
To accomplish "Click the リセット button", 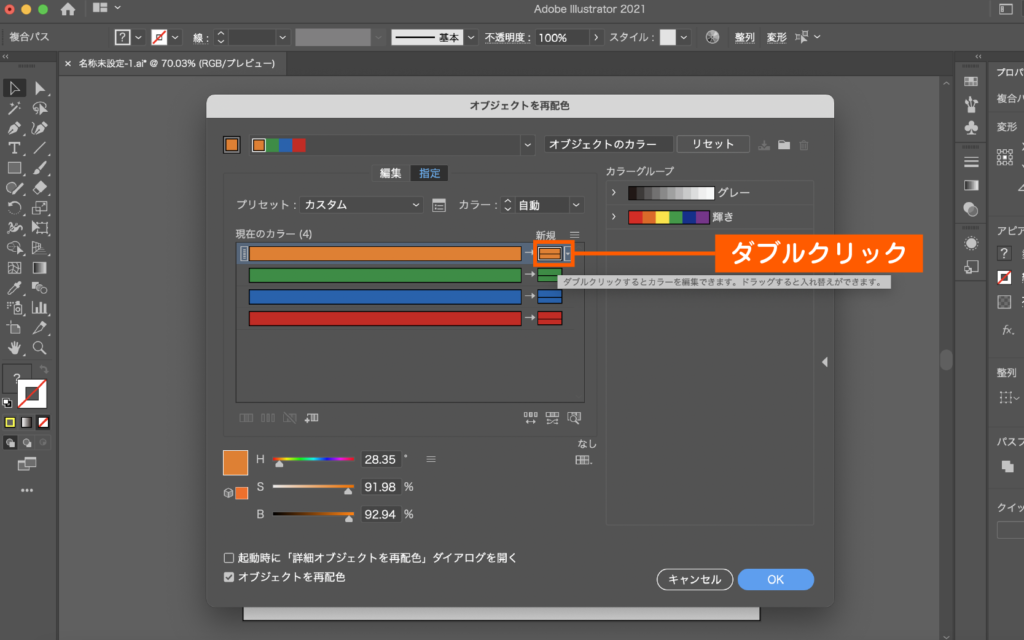I will (712, 143).
